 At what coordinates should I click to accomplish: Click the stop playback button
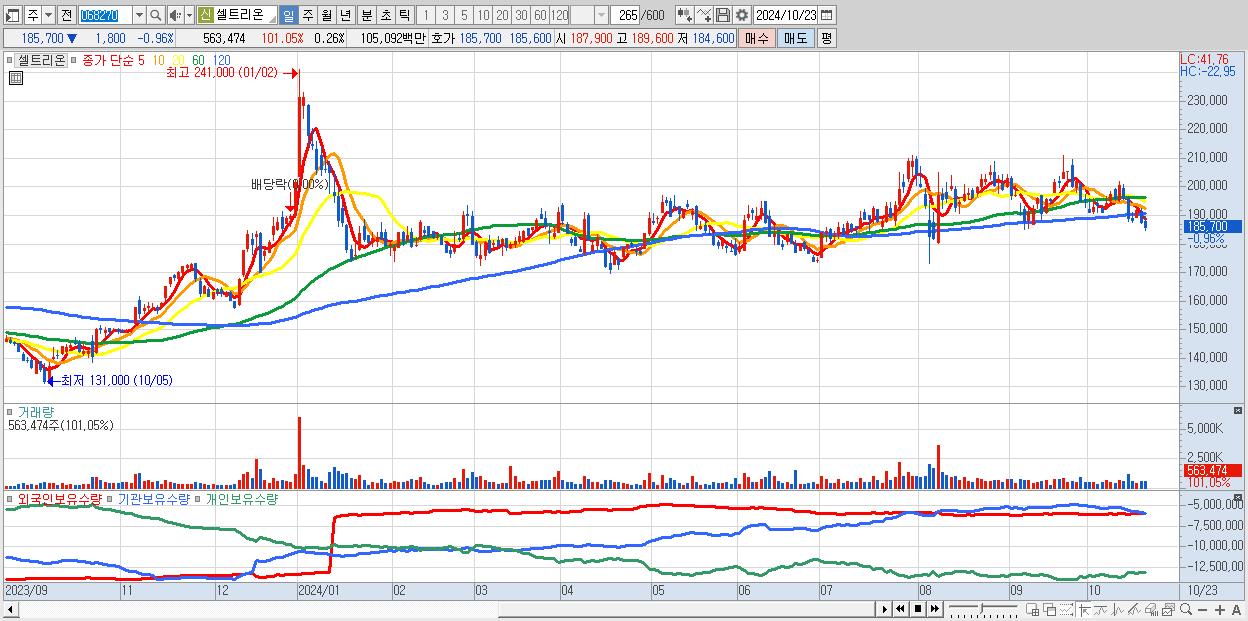click(x=917, y=609)
